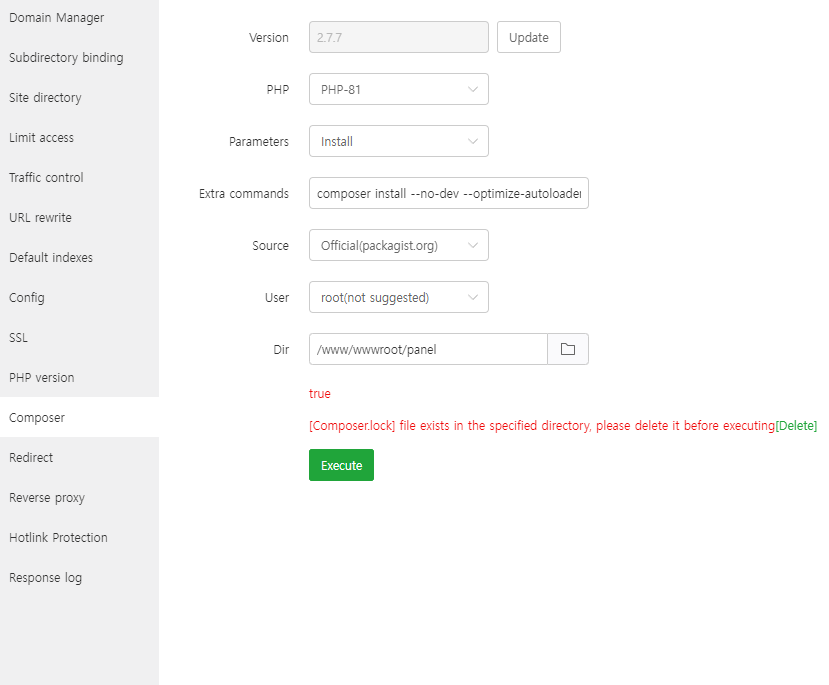
Task: Click the green Execute button
Action: point(341,465)
